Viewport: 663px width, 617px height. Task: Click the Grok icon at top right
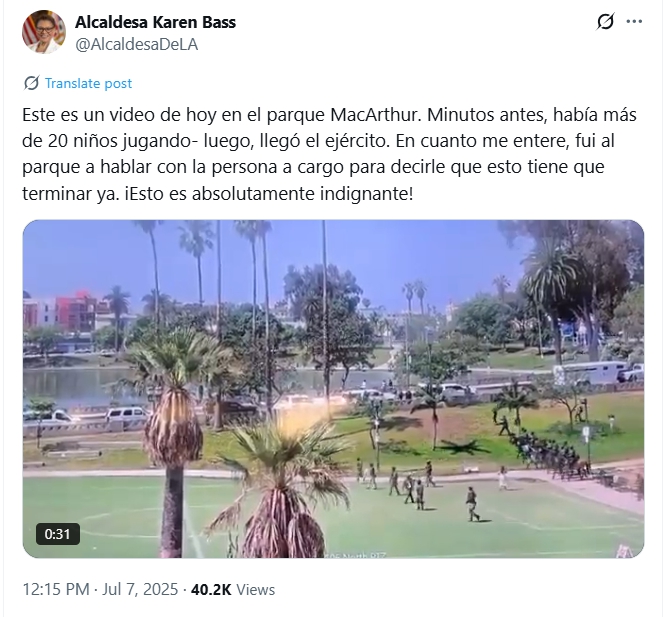click(605, 22)
